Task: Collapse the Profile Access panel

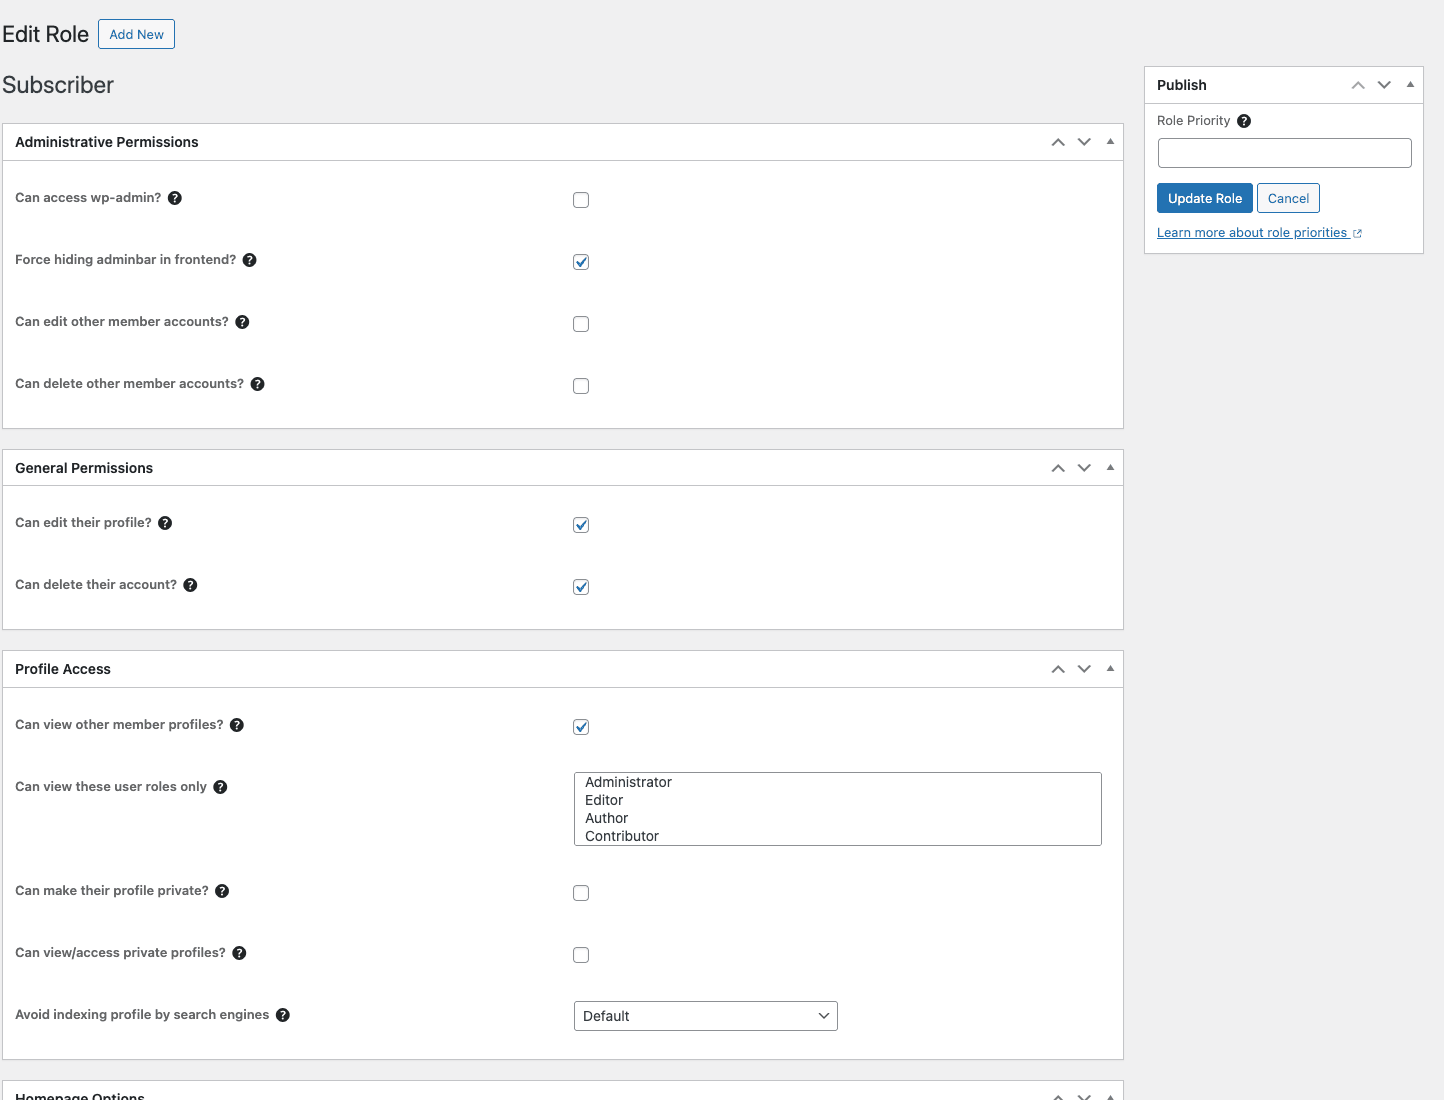Action: point(1110,669)
